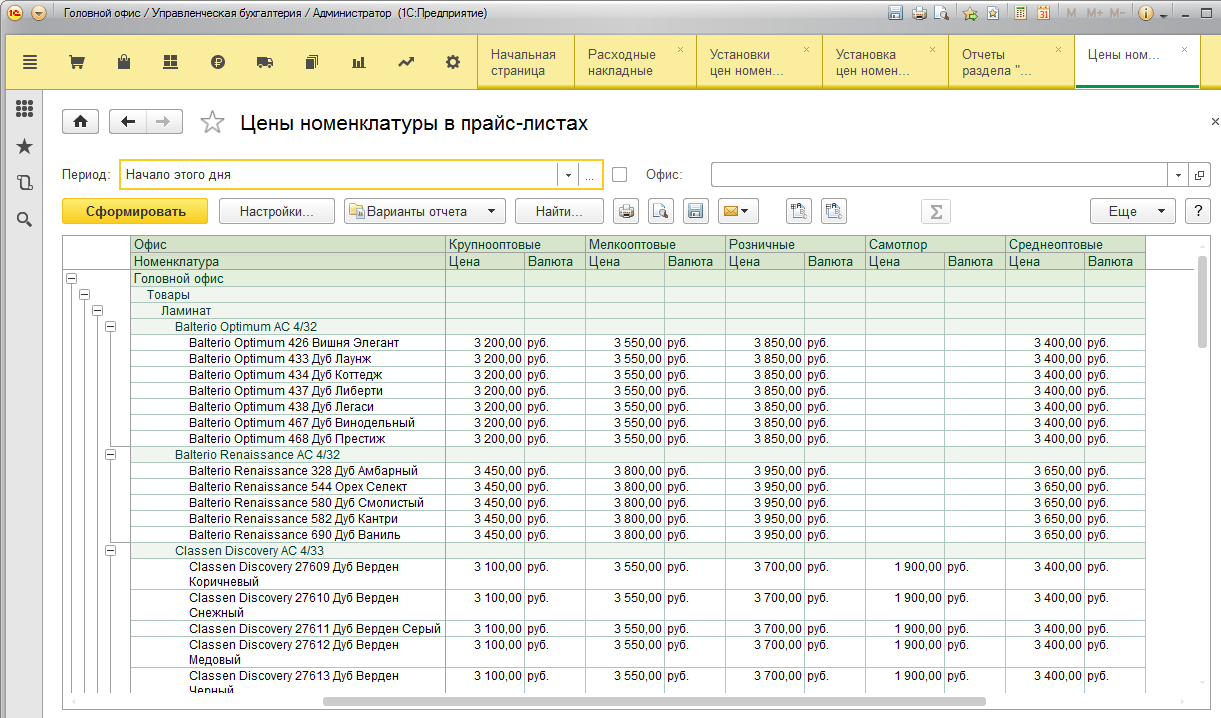Click the second report grouping structure icon

coord(834,211)
